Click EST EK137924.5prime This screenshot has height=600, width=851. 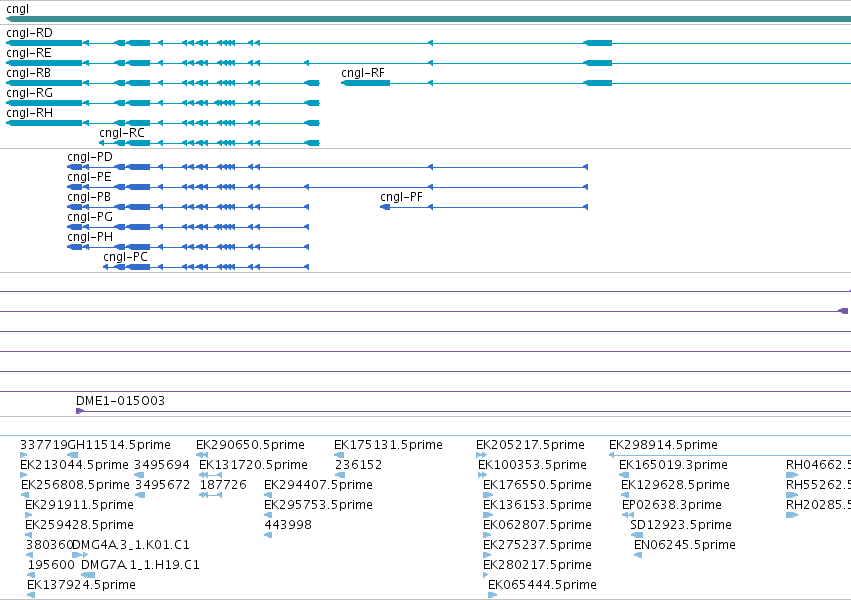(x=81, y=585)
